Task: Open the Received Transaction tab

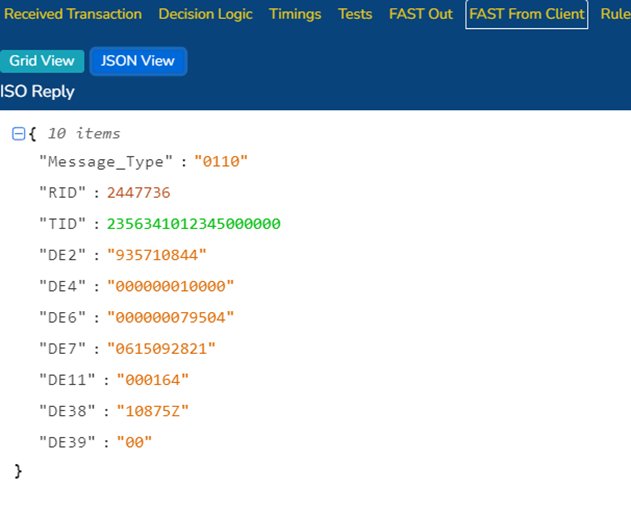Action: point(73,14)
